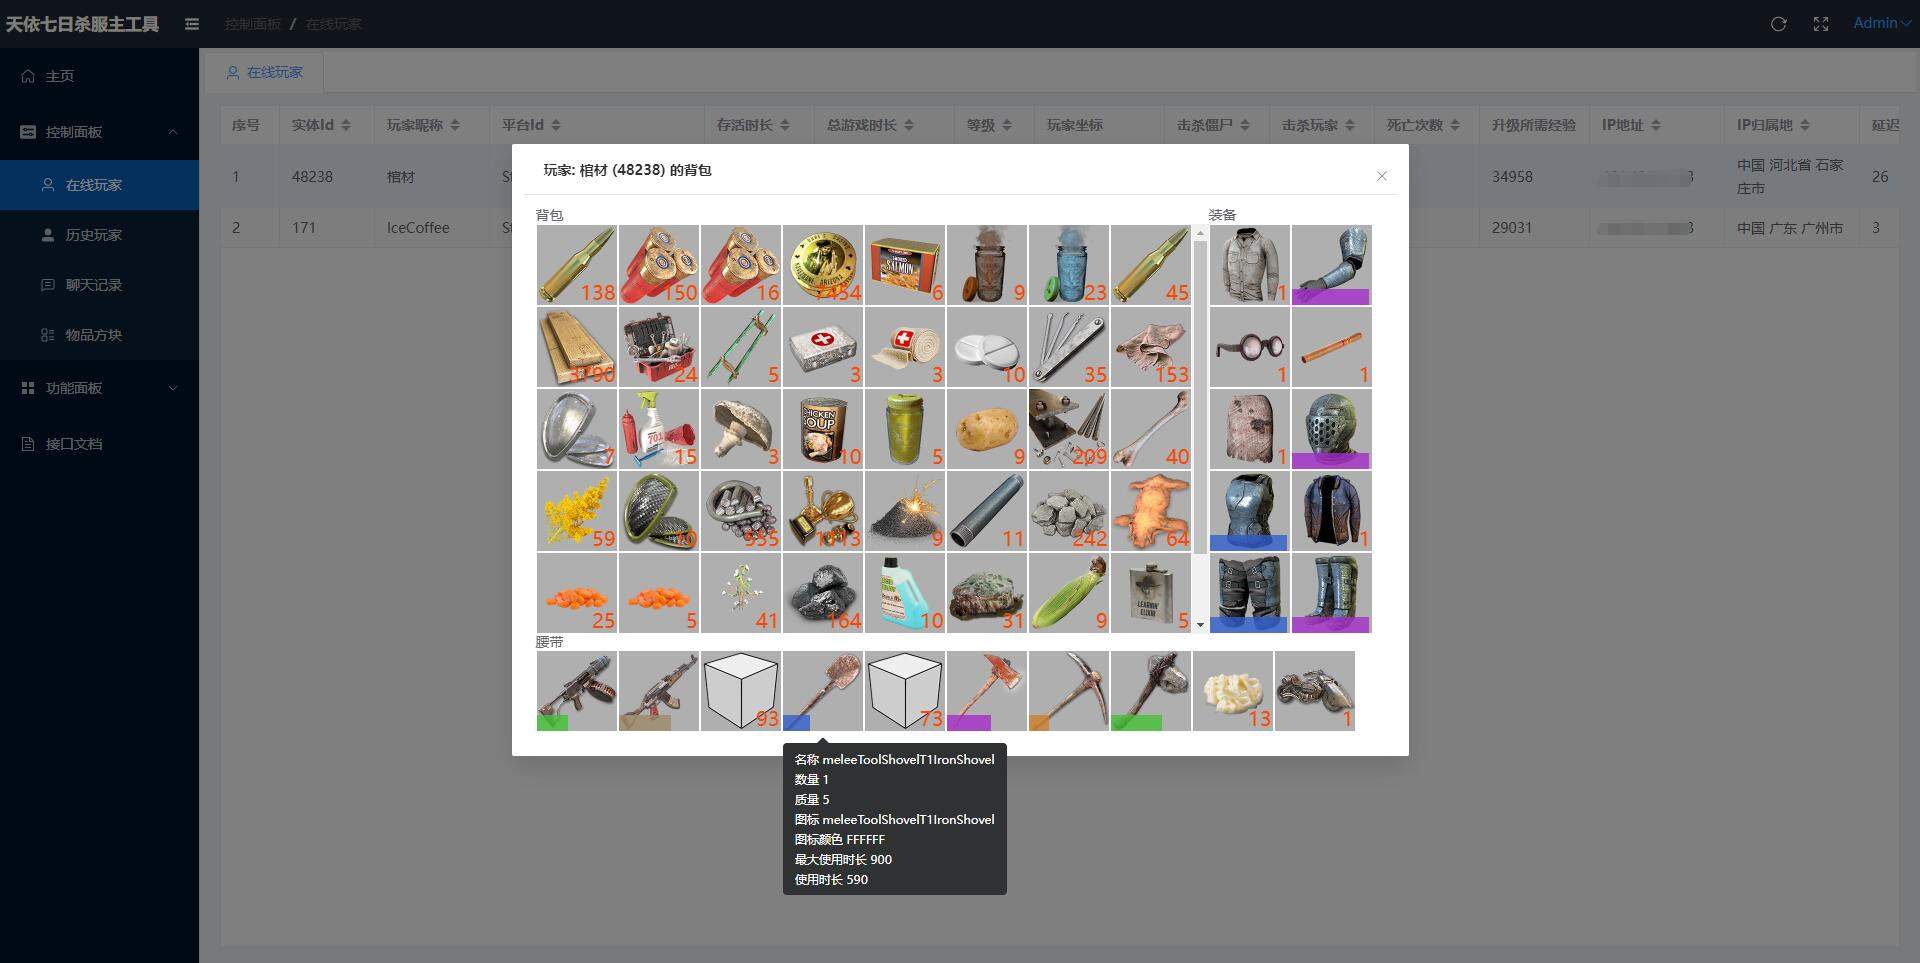Click entity id 48238 cell
This screenshot has height=963, width=1920.
pos(312,177)
